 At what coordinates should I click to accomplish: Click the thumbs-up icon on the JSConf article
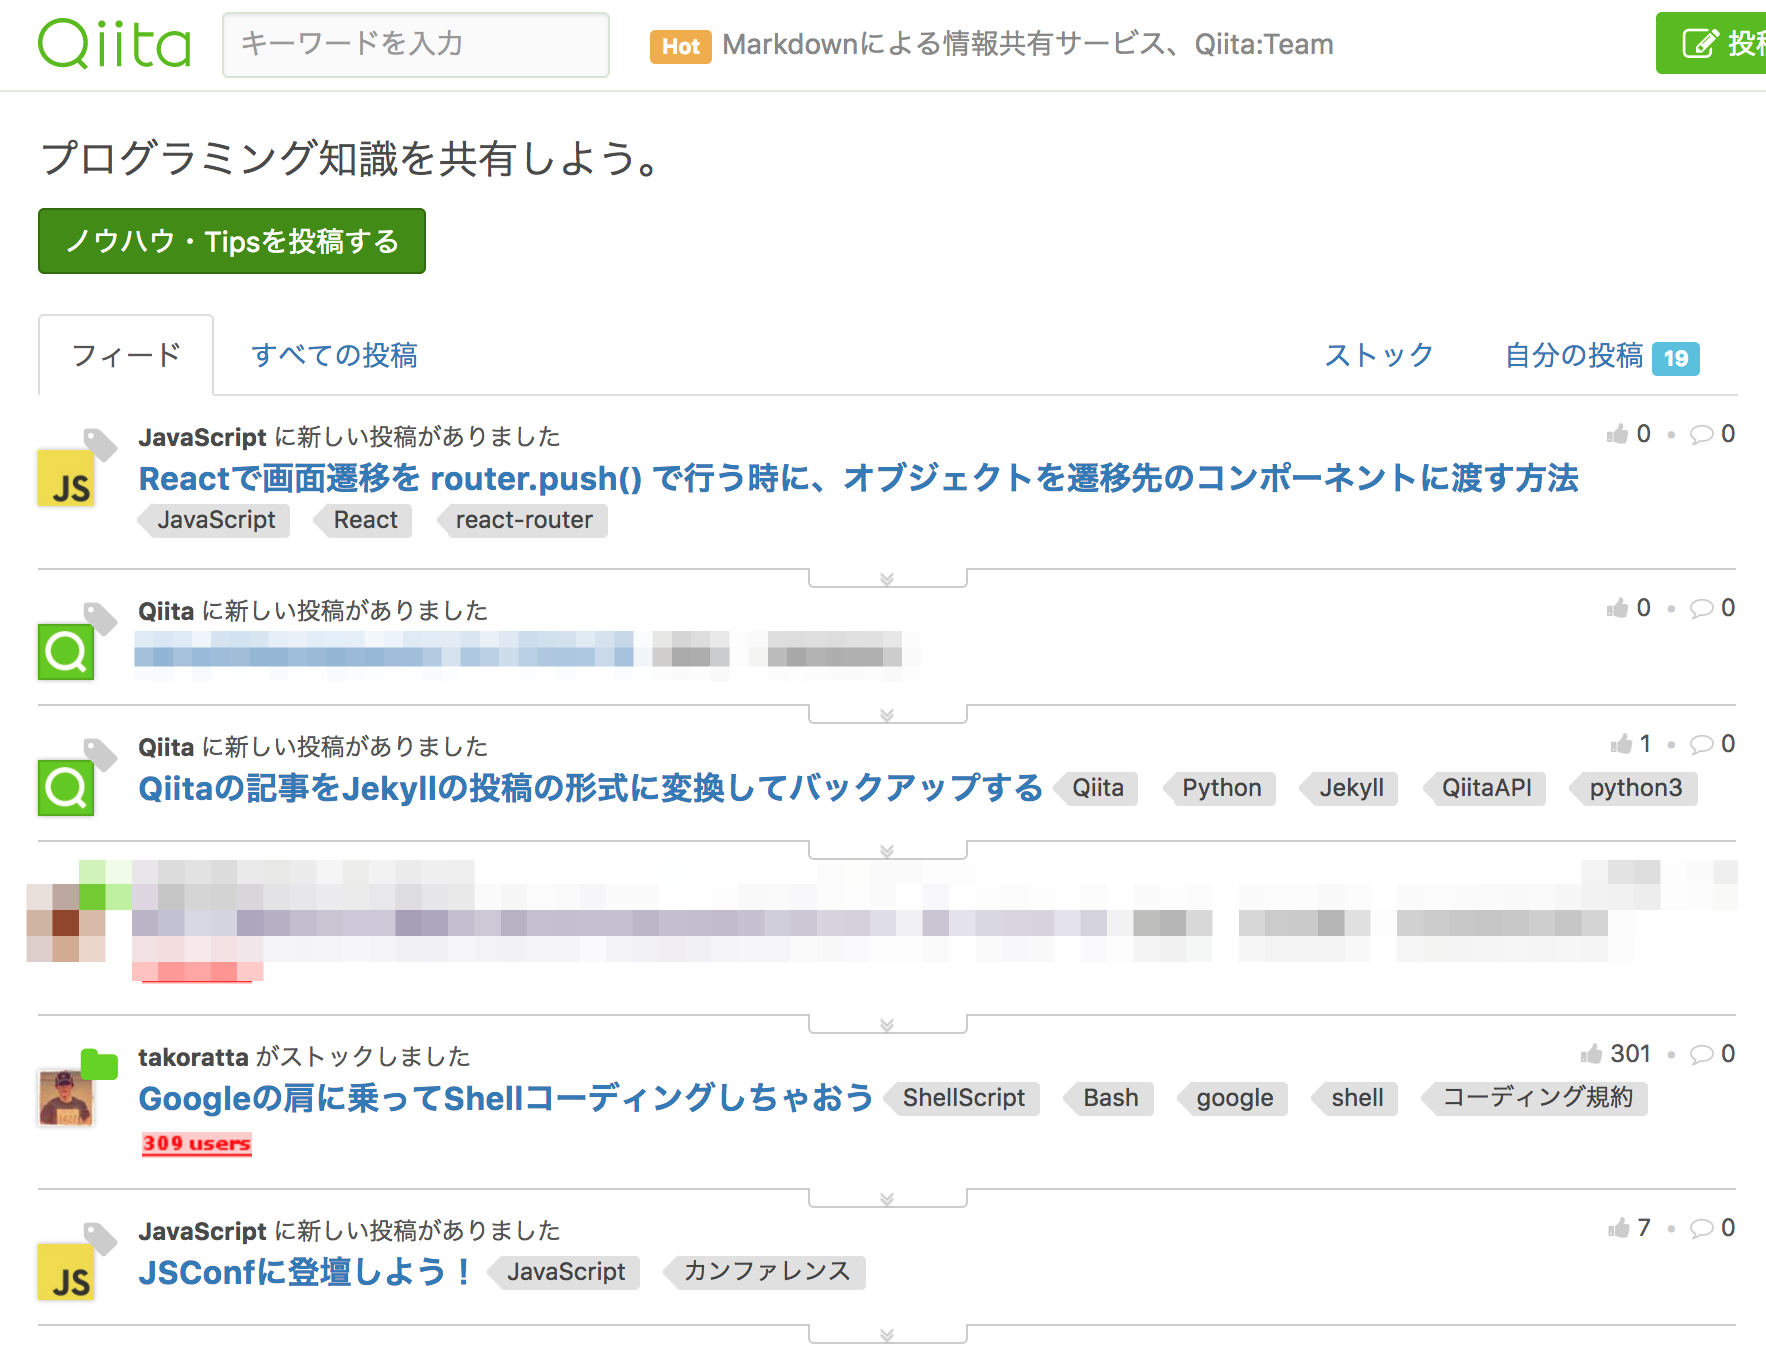pyautogui.click(x=1618, y=1228)
